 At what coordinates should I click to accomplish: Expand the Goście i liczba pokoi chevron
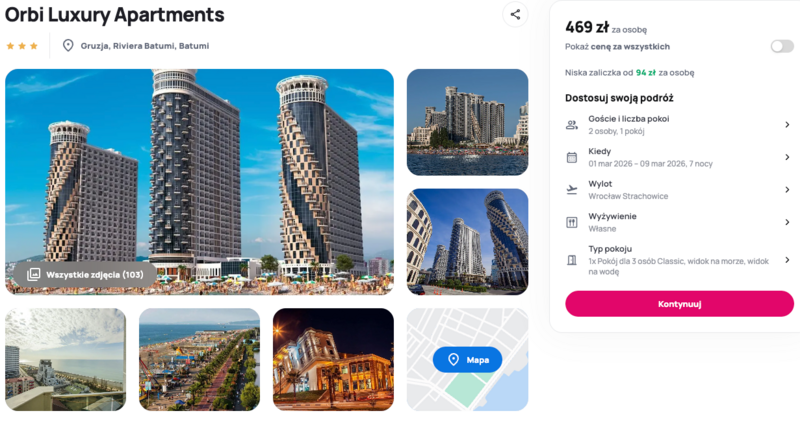tap(787, 124)
